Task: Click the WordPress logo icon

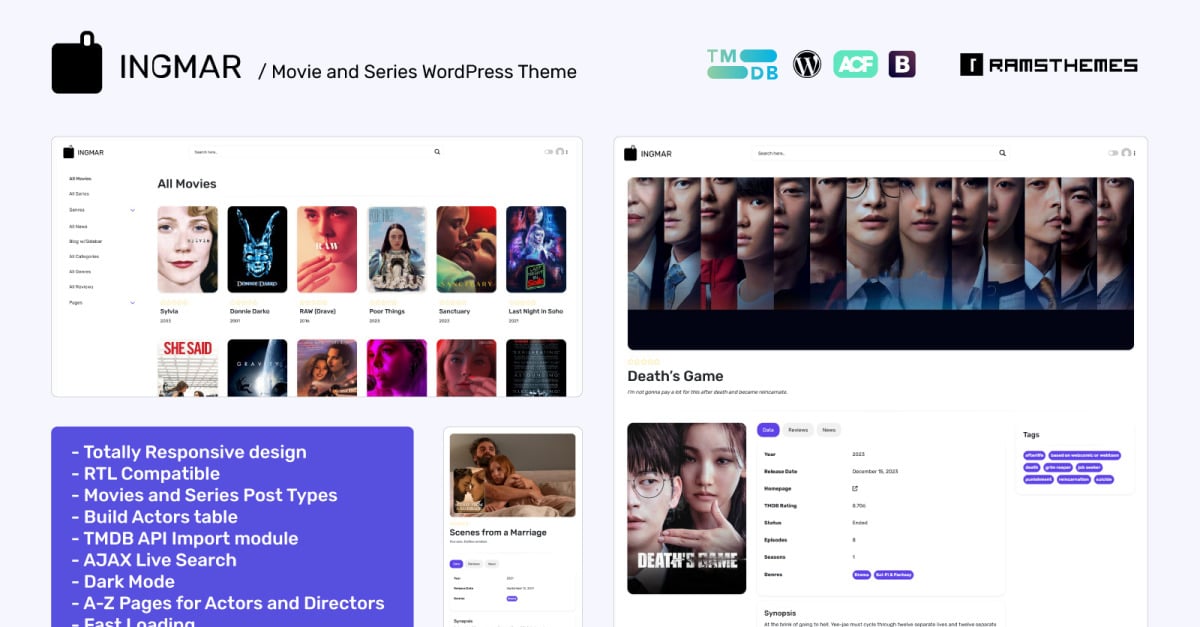Action: (x=807, y=65)
